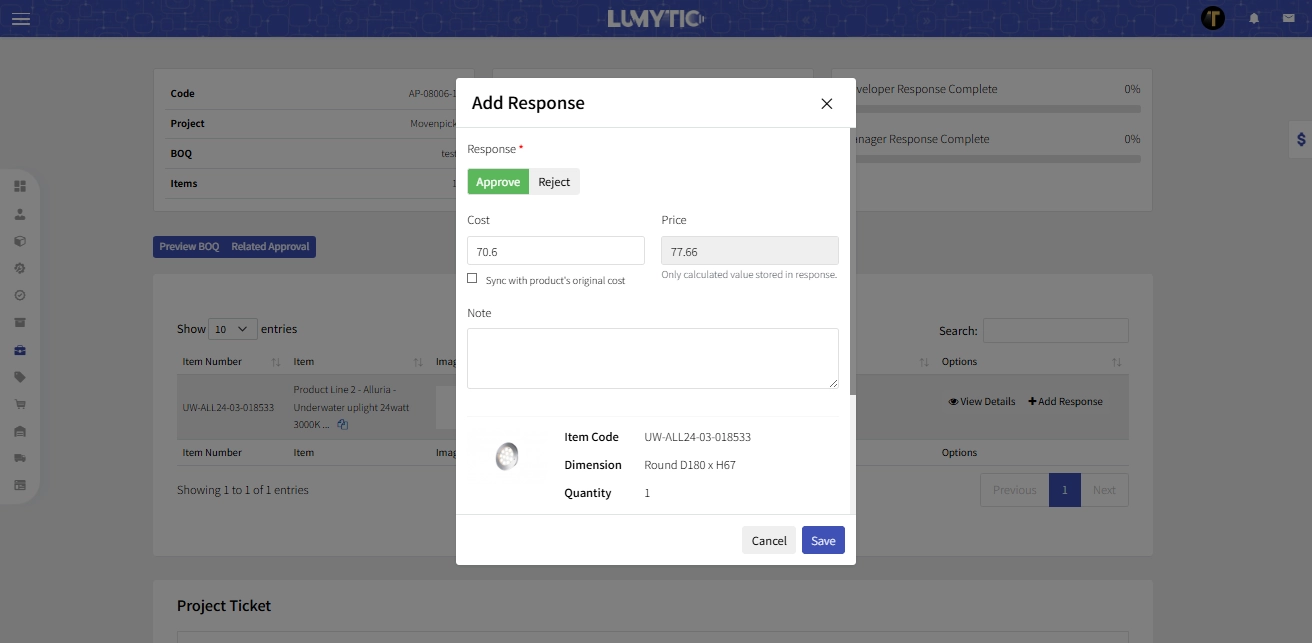This screenshot has height=643, width=1312.
Task: Open the notifications bell in the top bar
Action: coord(1254,18)
